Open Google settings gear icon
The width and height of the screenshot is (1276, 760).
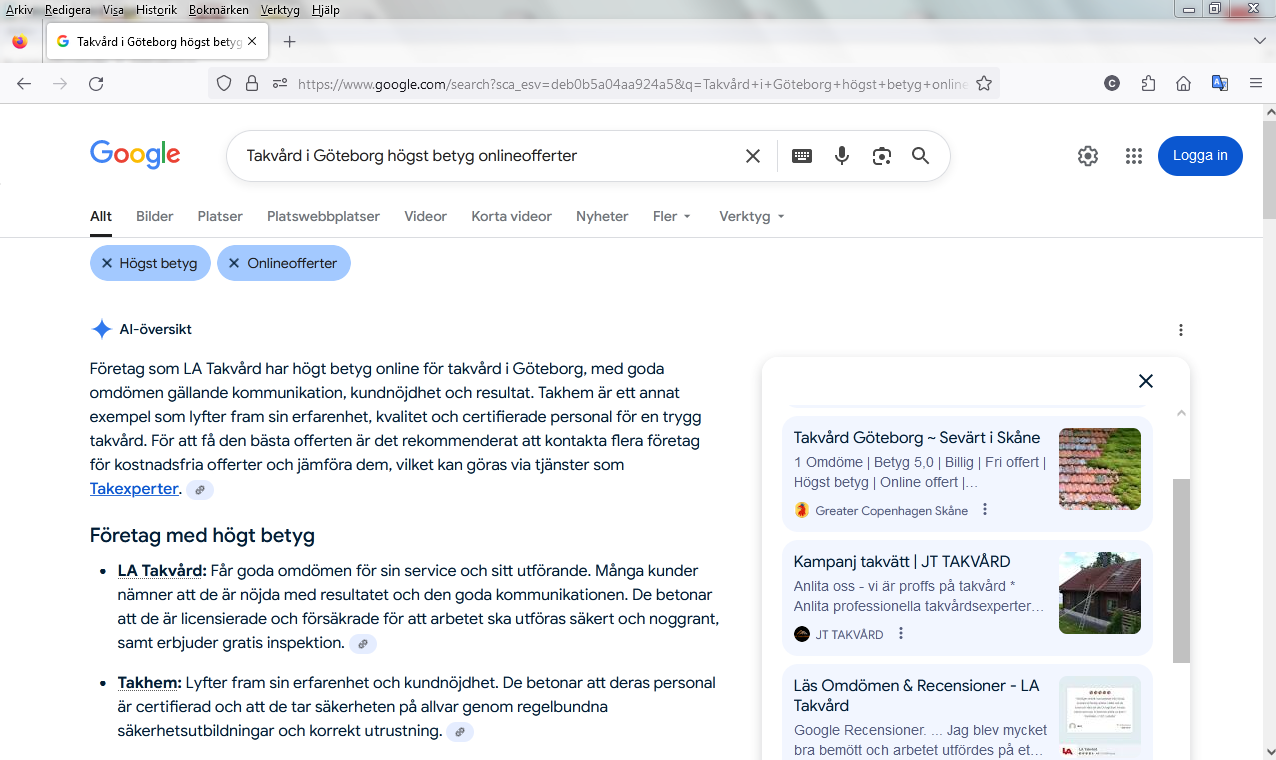[1087, 156]
